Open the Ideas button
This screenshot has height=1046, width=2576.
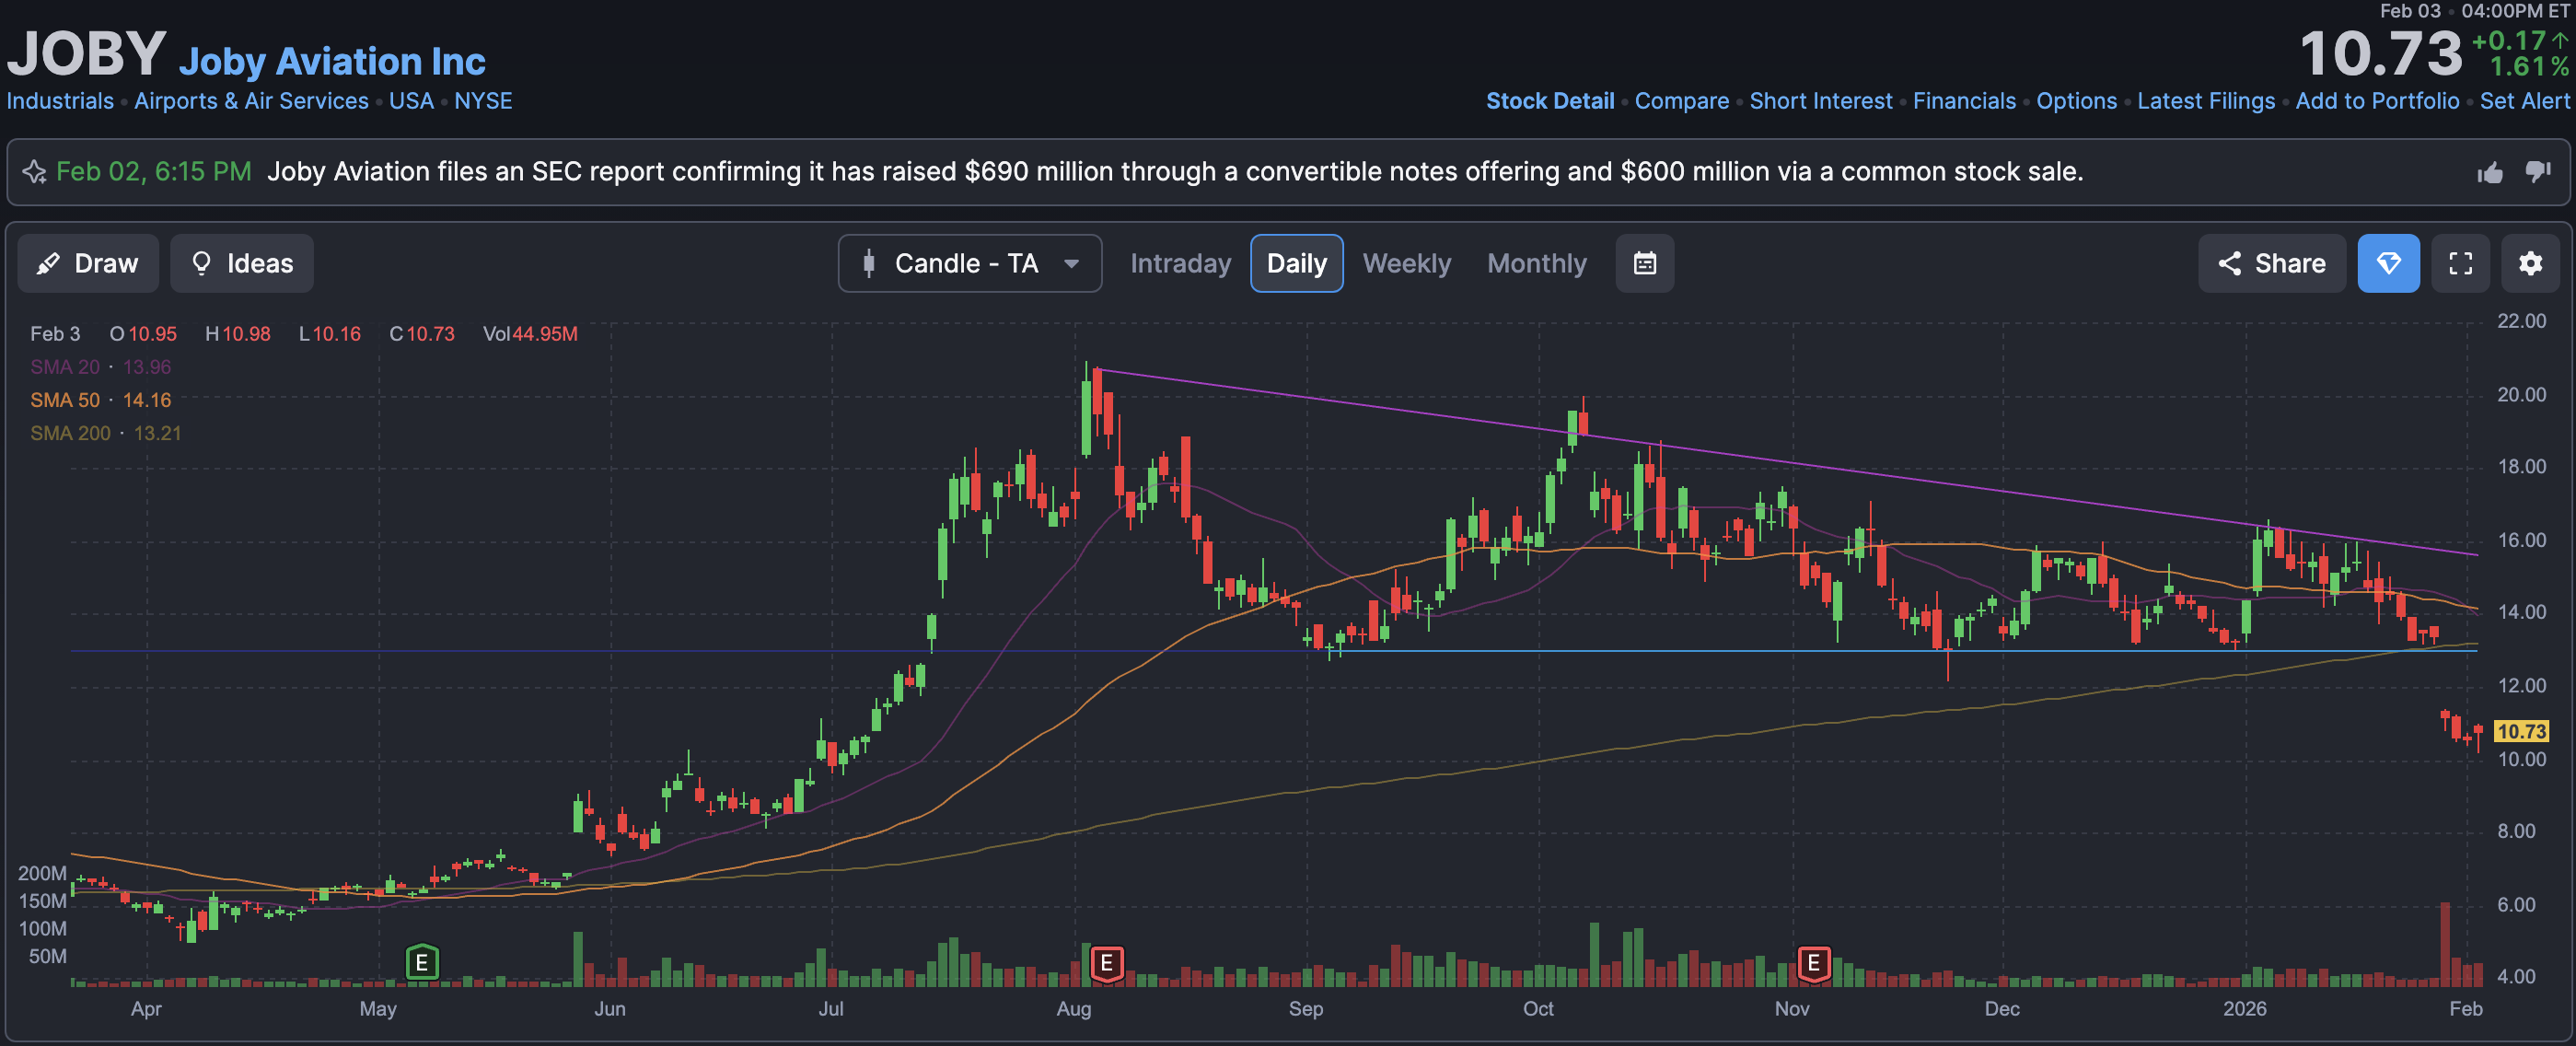click(x=241, y=263)
